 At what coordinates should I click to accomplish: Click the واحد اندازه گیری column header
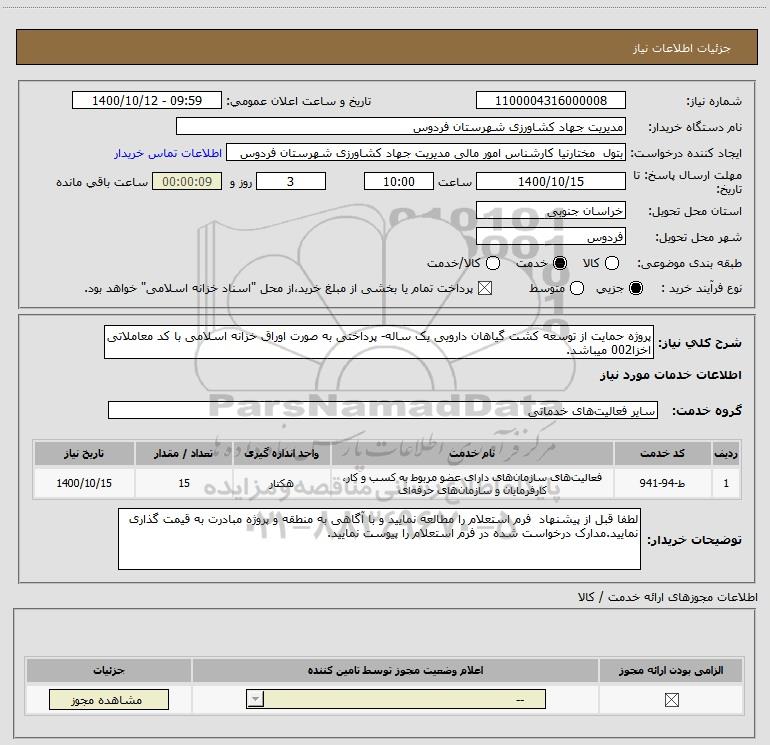281,453
